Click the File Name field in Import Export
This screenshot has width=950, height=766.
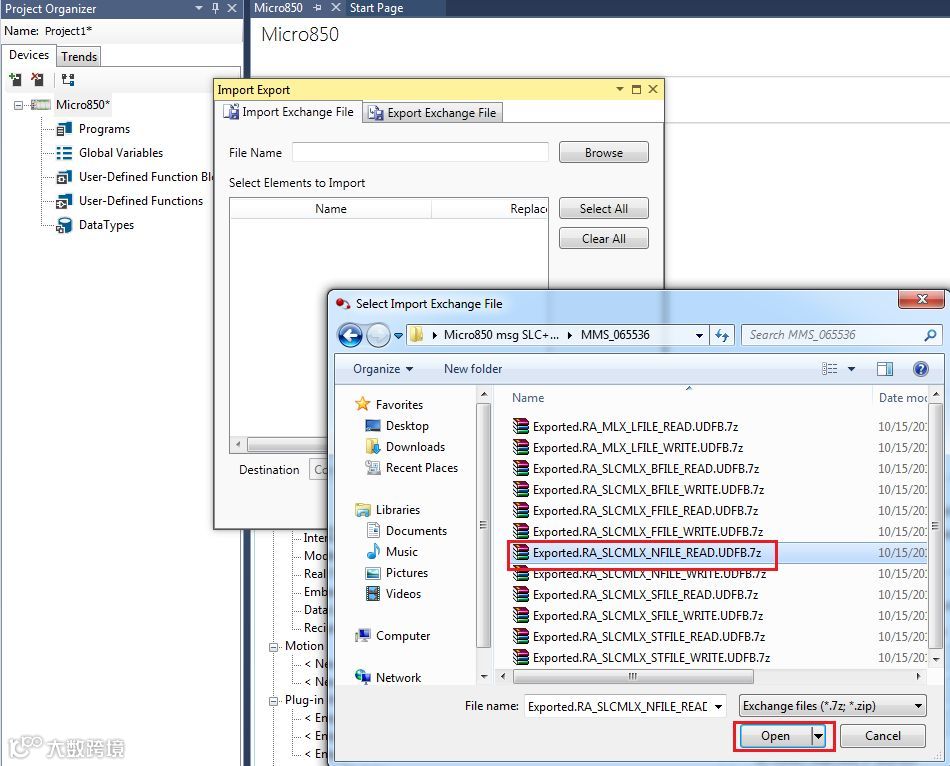point(420,152)
